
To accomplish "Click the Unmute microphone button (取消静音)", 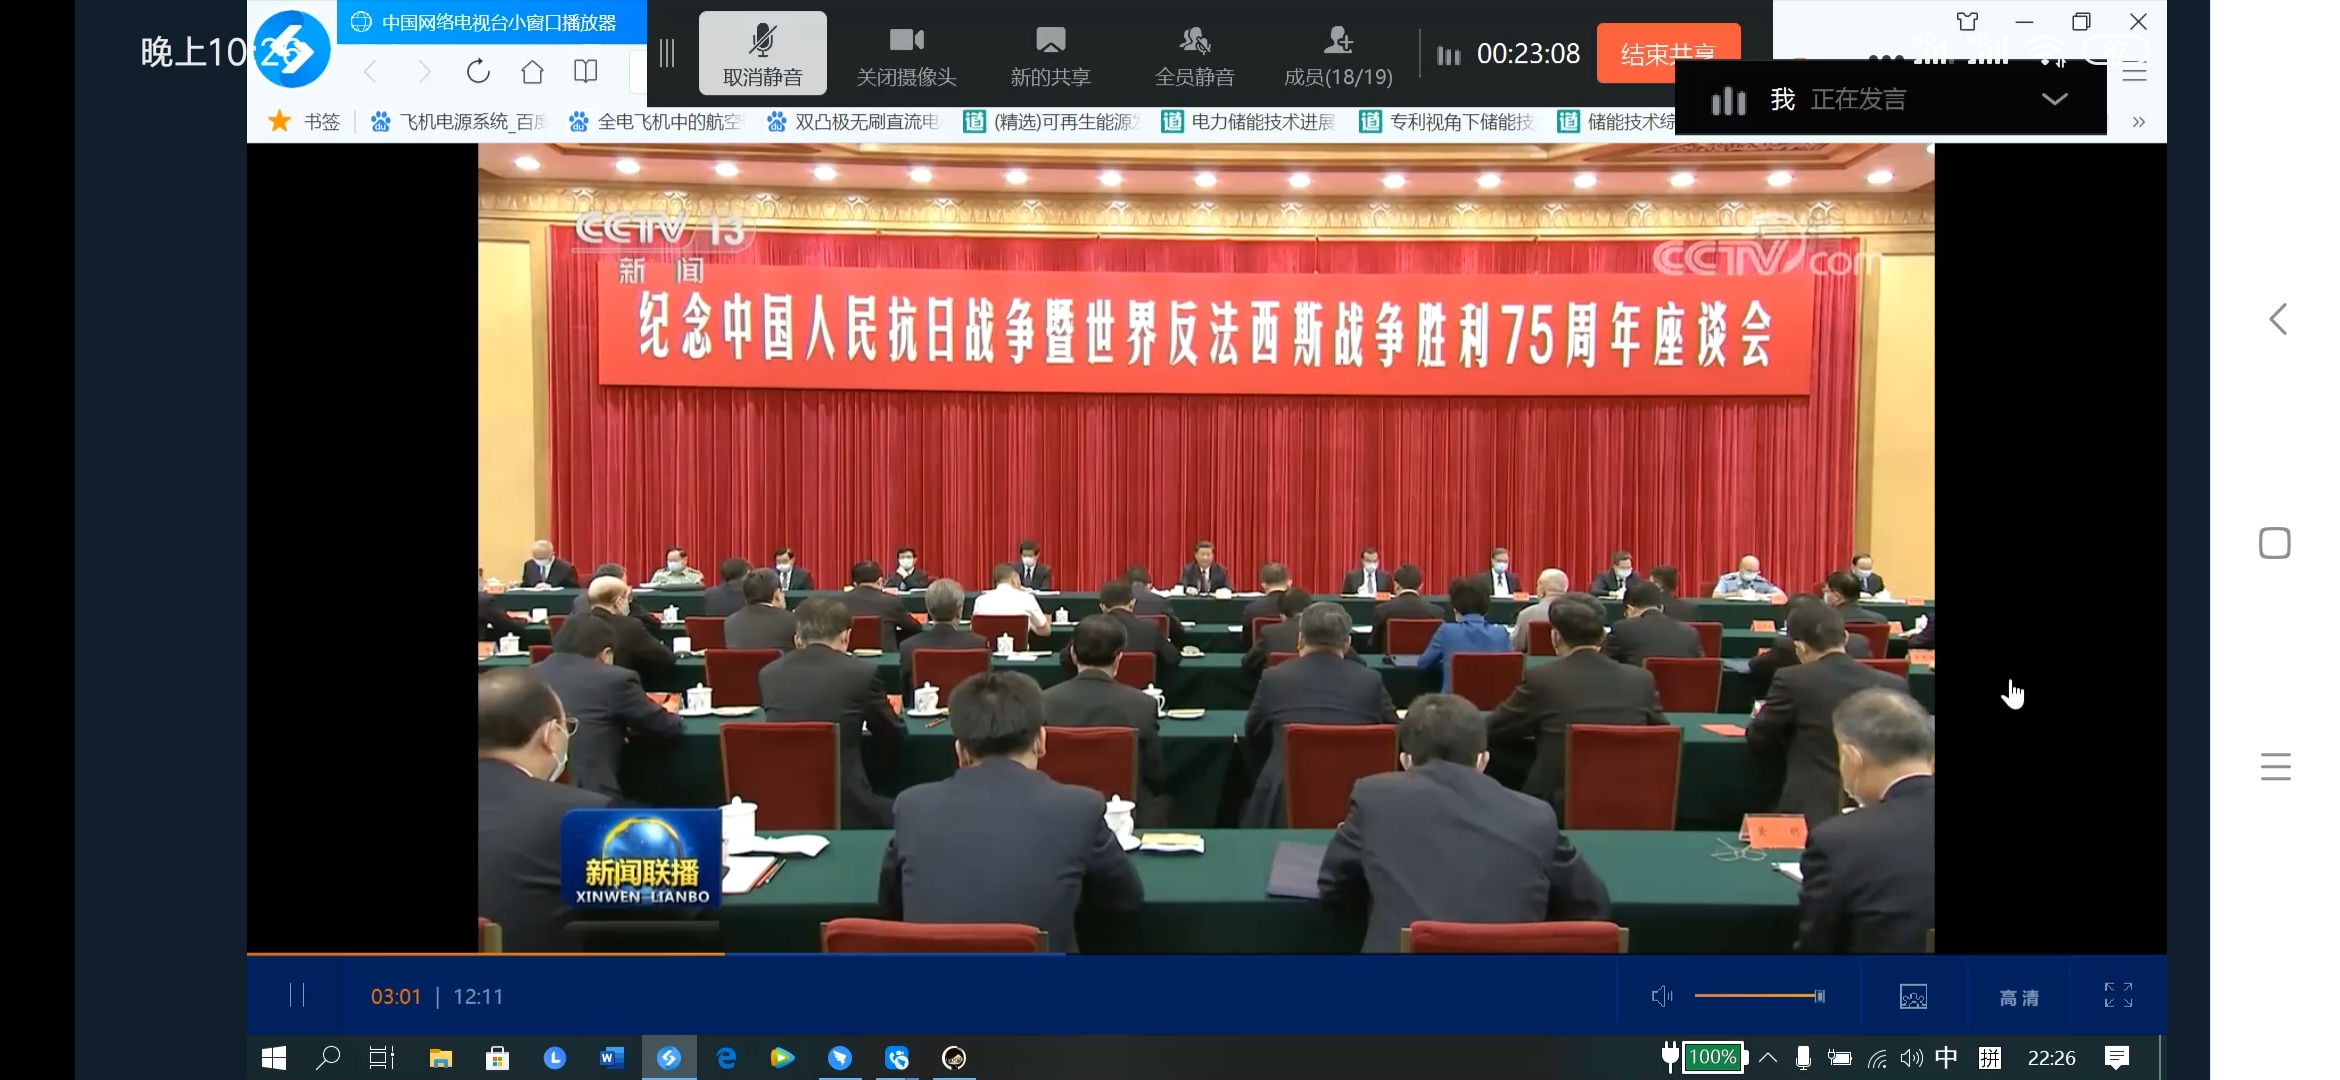I will (762, 54).
